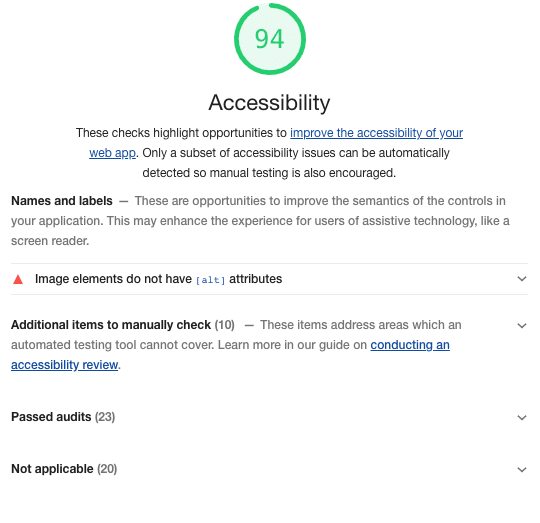Click the Accessibility category title
Image resolution: width=540 pixels, height=523 pixels.
tap(269, 103)
